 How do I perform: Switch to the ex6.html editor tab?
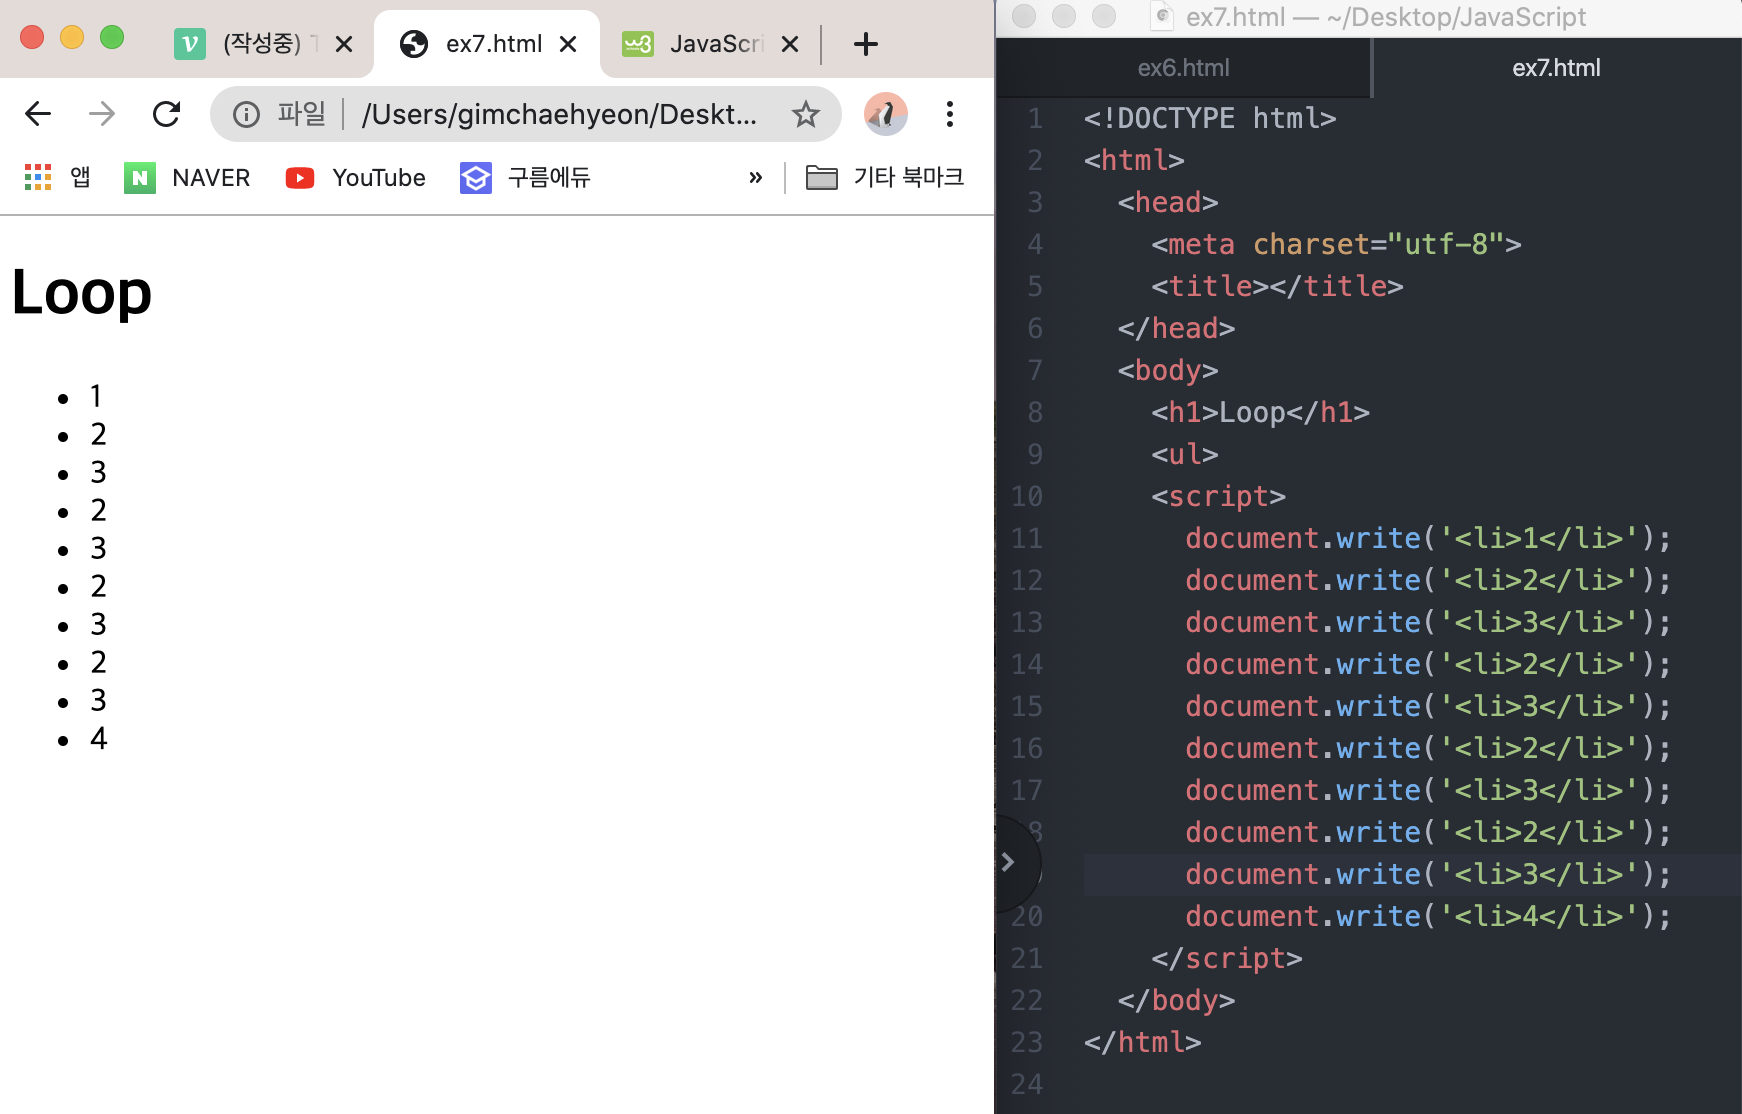tap(1184, 68)
